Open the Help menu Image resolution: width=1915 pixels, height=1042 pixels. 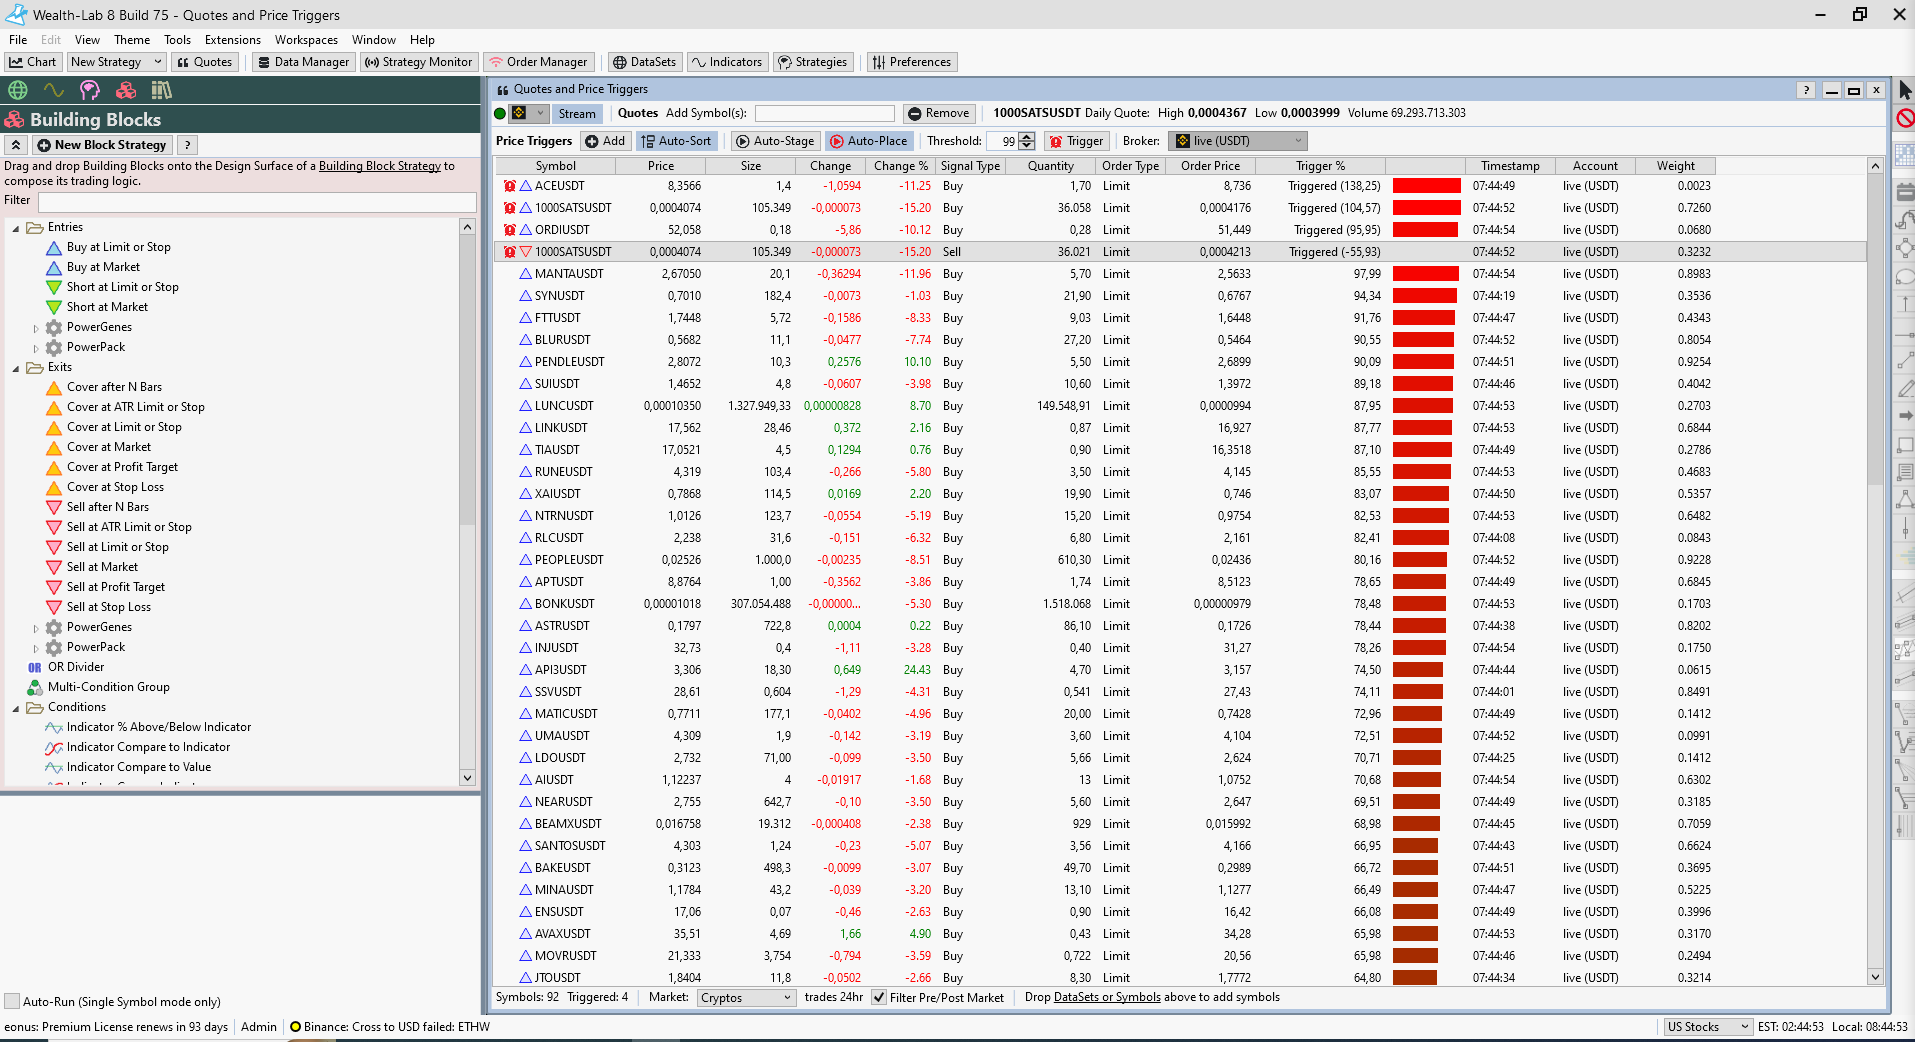(x=422, y=40)
